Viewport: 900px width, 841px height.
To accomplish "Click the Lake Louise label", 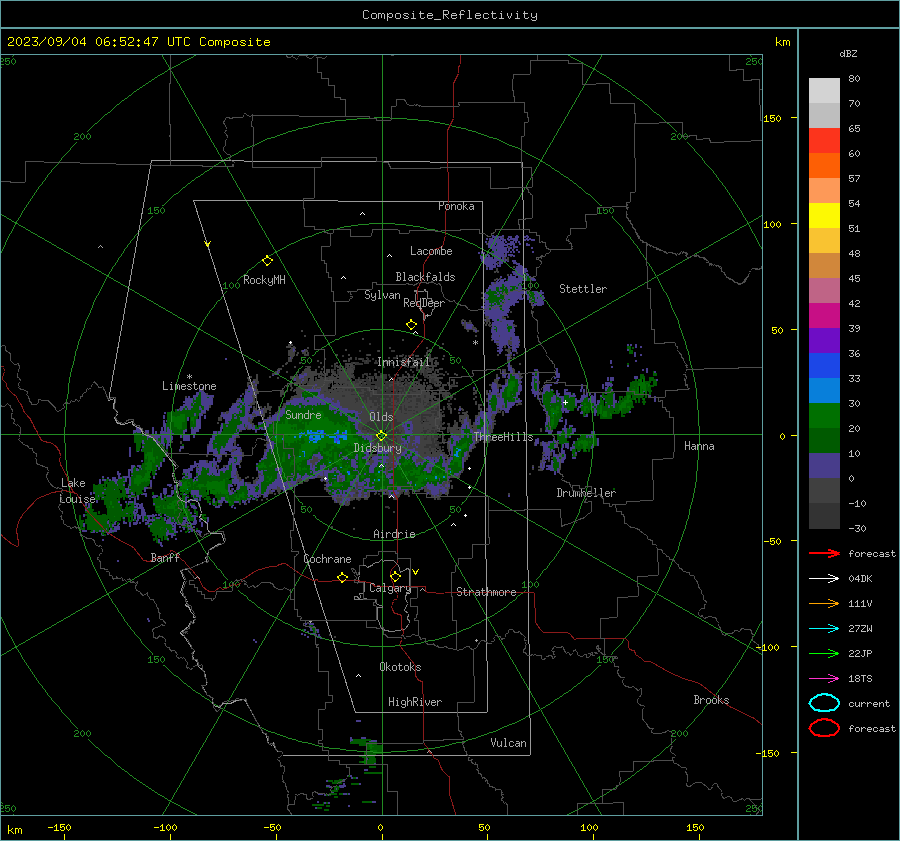I will tap(77, 491).
